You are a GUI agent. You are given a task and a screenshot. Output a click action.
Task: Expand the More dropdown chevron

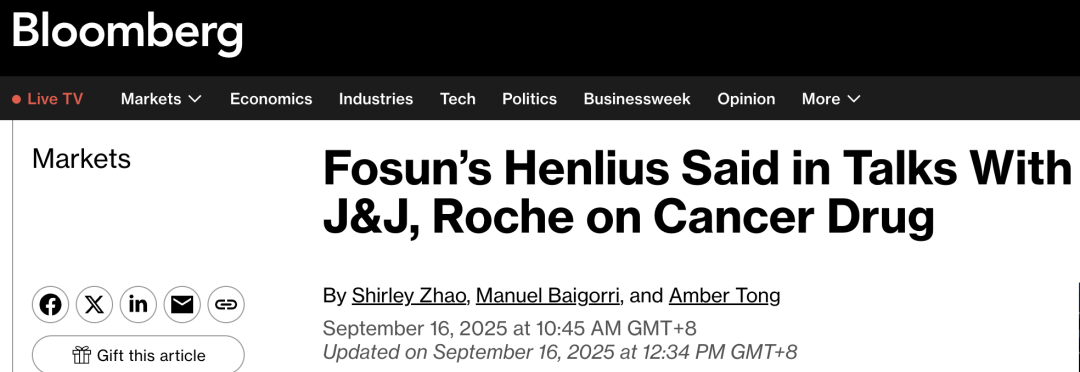(854, 99)
